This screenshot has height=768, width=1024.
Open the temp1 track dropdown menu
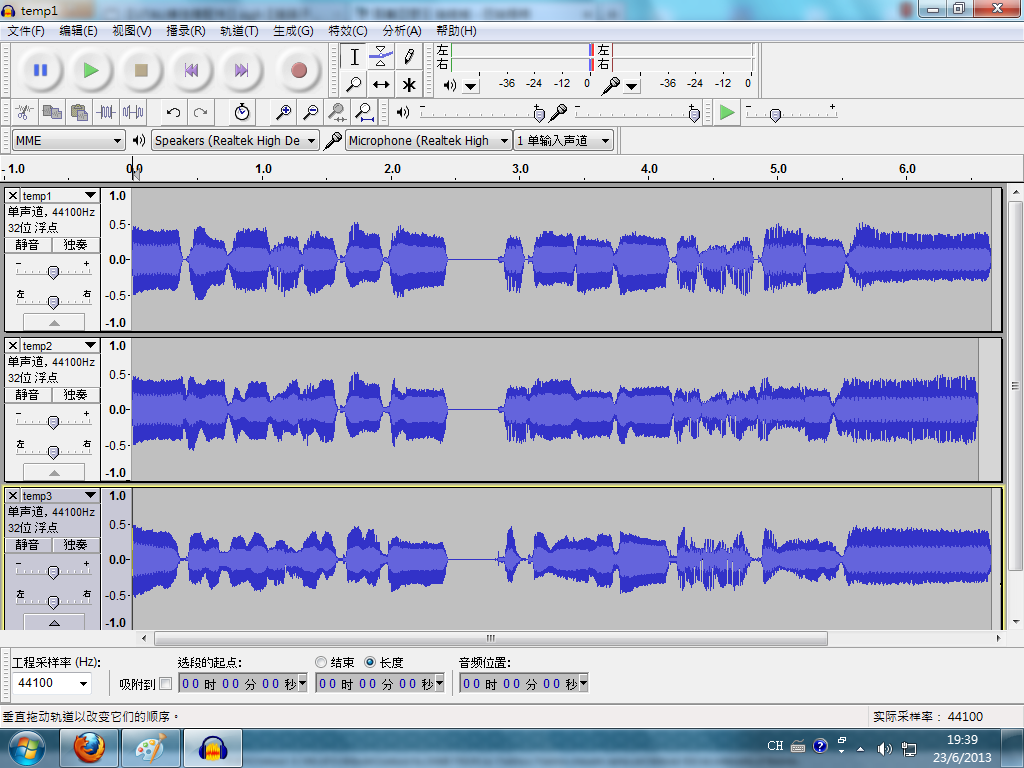pos(91,195)
